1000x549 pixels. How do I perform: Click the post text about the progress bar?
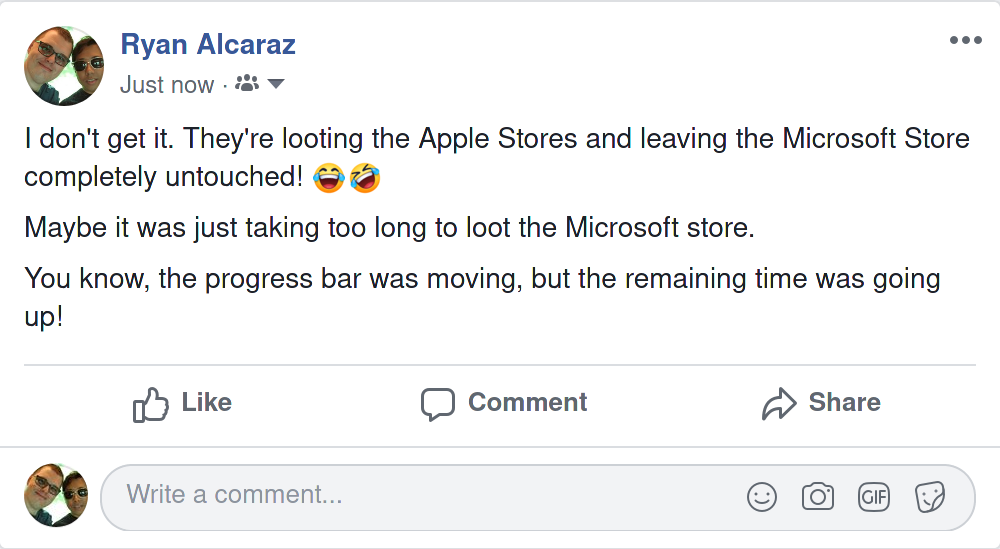click(480, 280)
